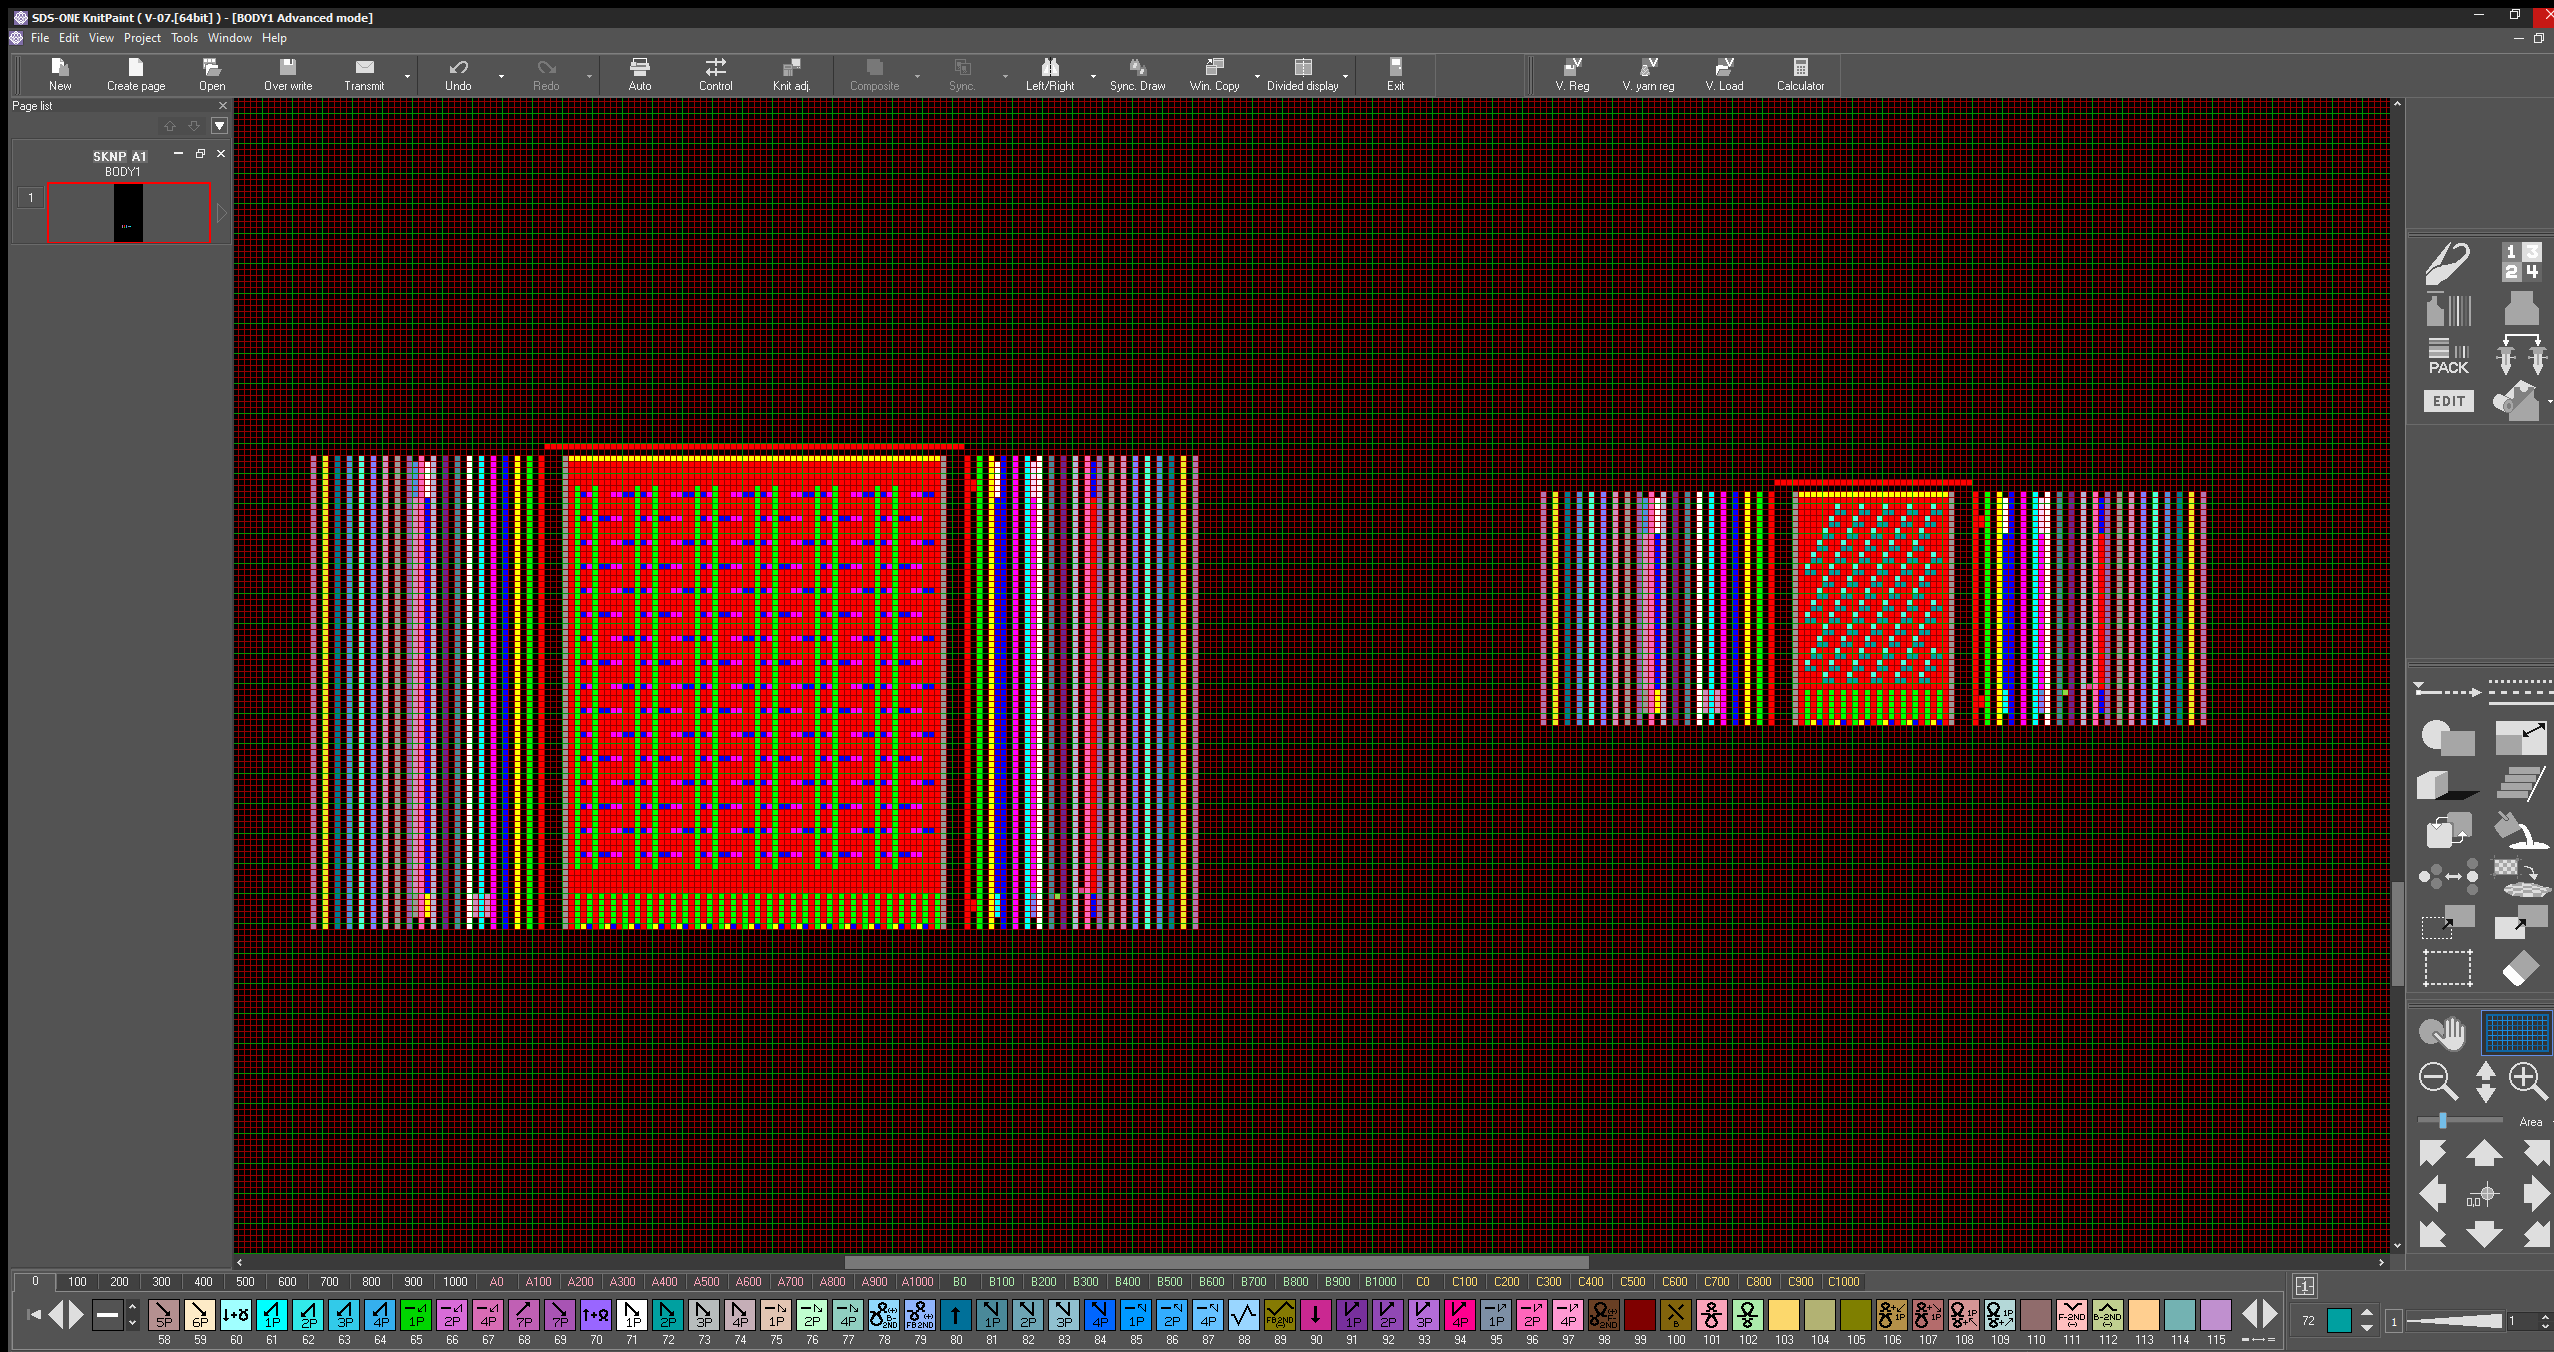Pick color swatch number 65
The image size is (2554, 1352).
[416, 1314]
